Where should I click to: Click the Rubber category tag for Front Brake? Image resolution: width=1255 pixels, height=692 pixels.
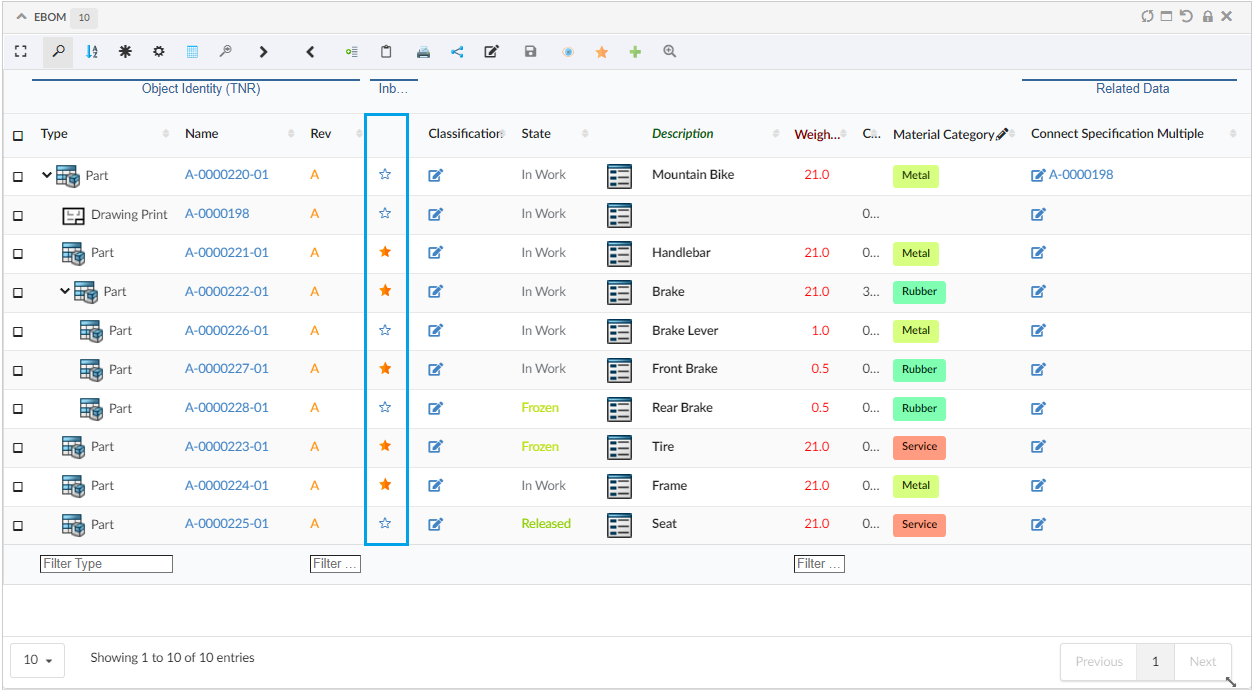coord(919,370)
